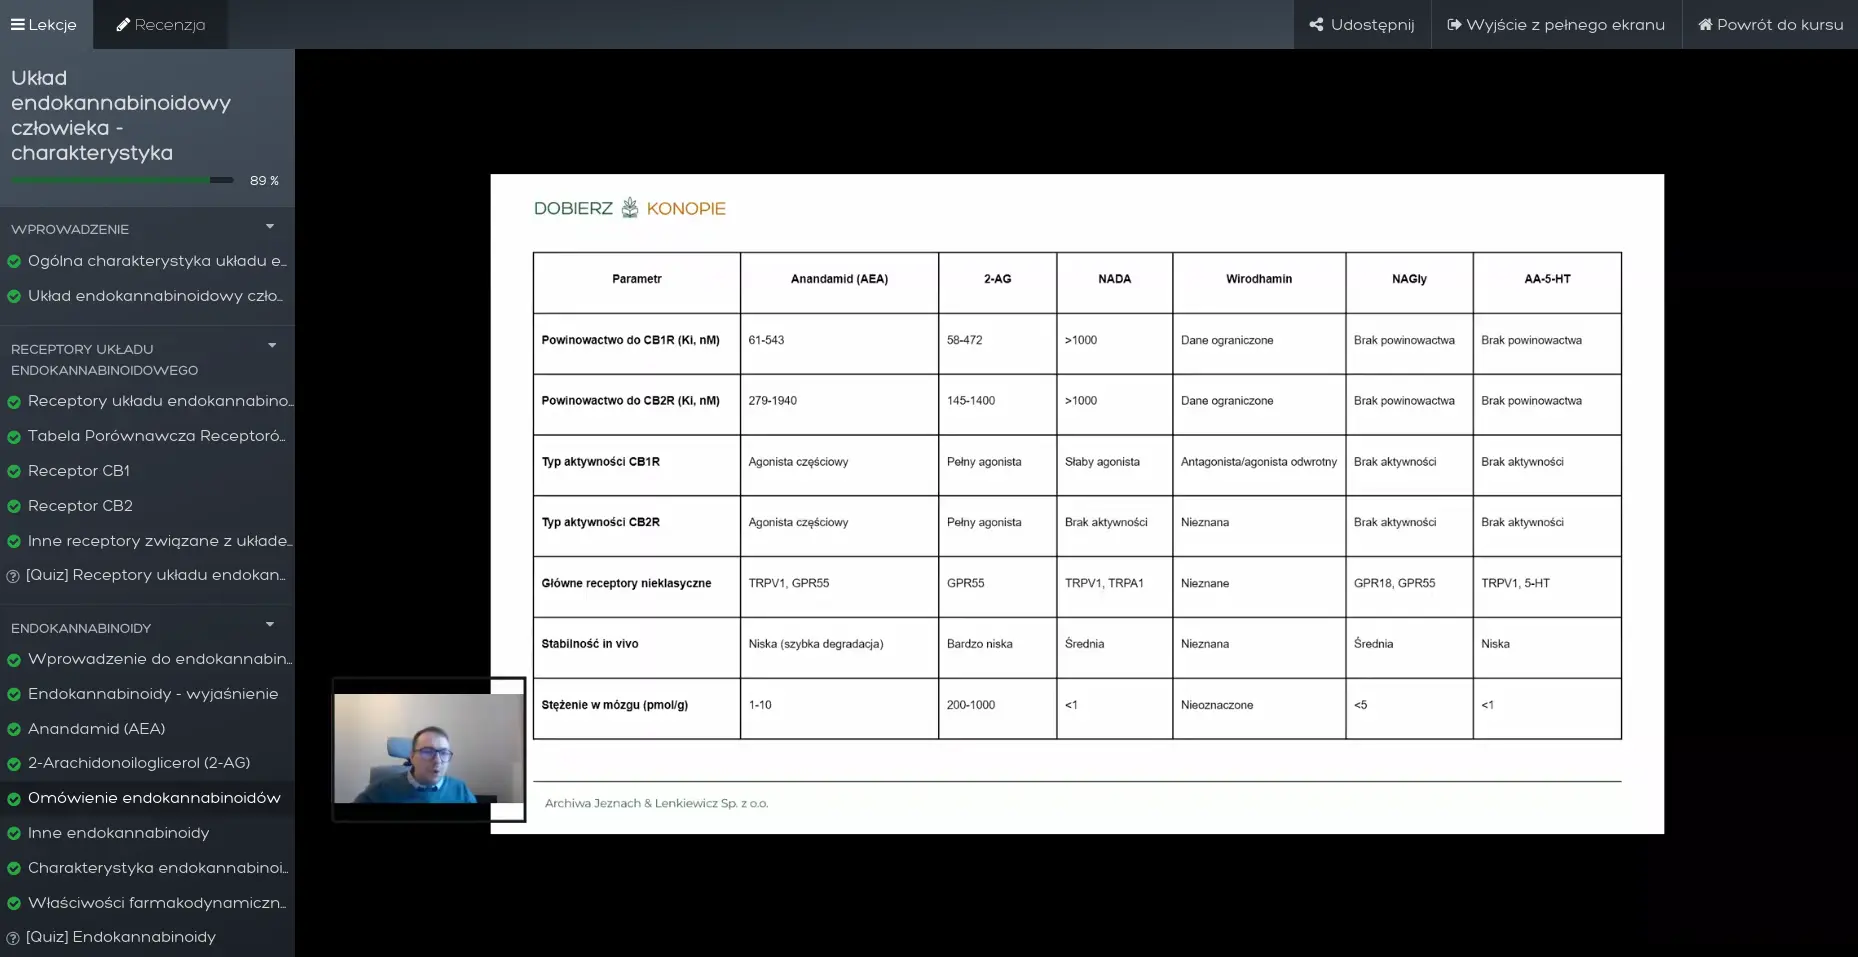Click question mark icon of Endokannabinoidy quiz
The height and width of the screenshot is (957, 1858).
13,938
